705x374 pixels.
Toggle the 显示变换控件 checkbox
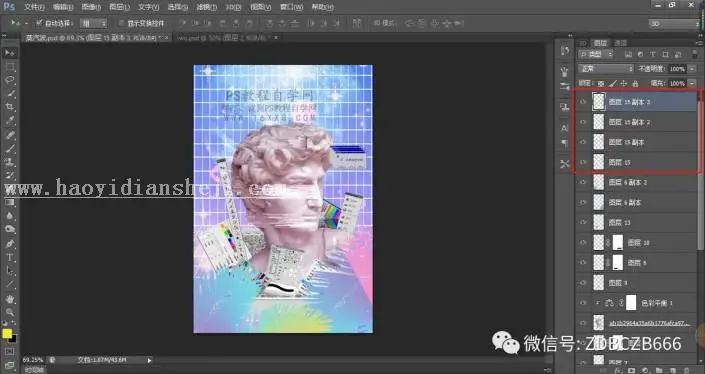point(121,23)
